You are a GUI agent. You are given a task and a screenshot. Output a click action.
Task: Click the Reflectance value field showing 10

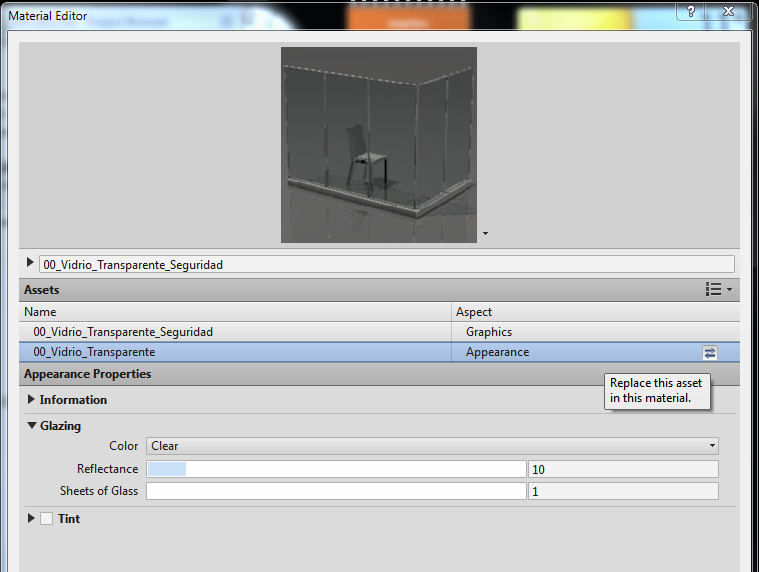(x=623, y=469)
